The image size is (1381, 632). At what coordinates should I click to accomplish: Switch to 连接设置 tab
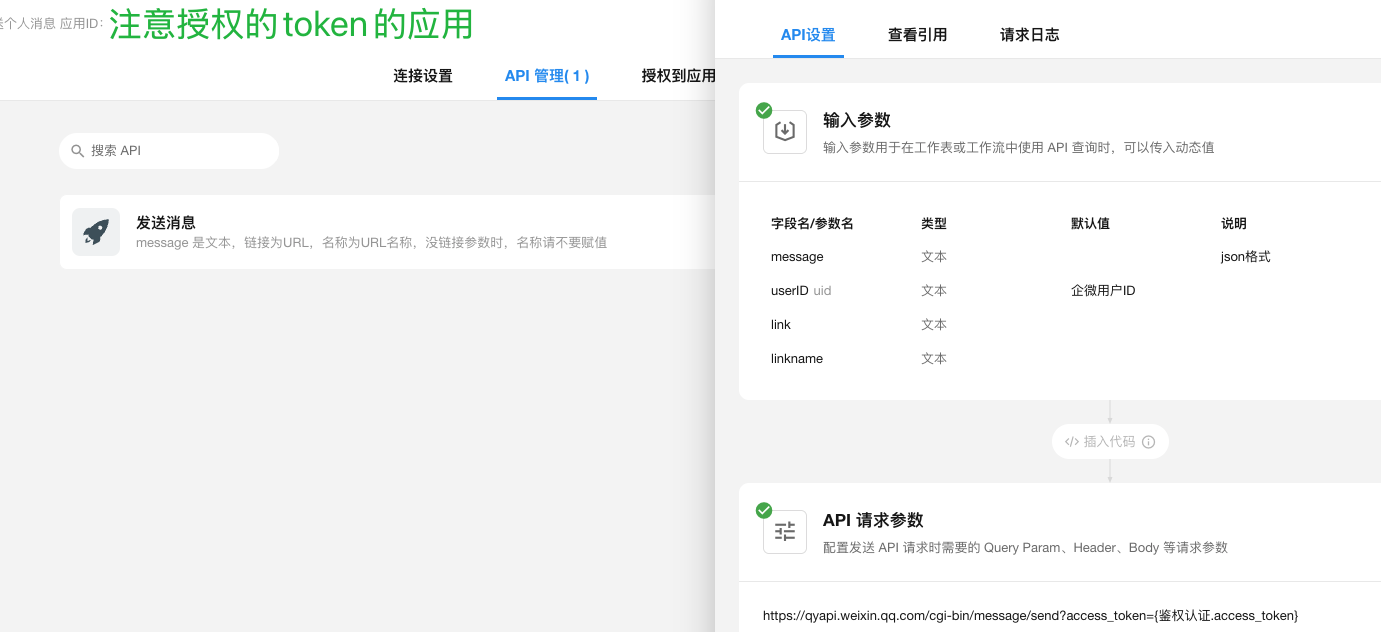tap(422, 76)
